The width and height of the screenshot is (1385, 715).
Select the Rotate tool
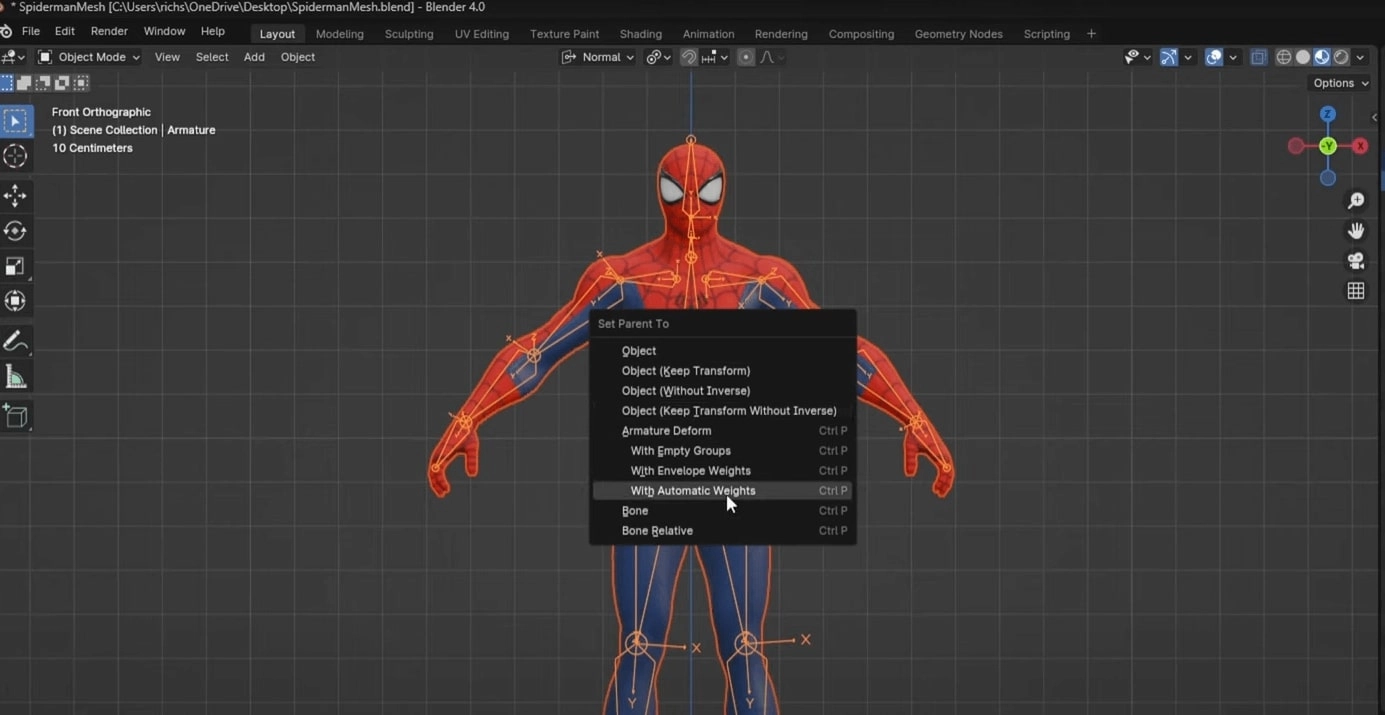click(x=16, y=231)
